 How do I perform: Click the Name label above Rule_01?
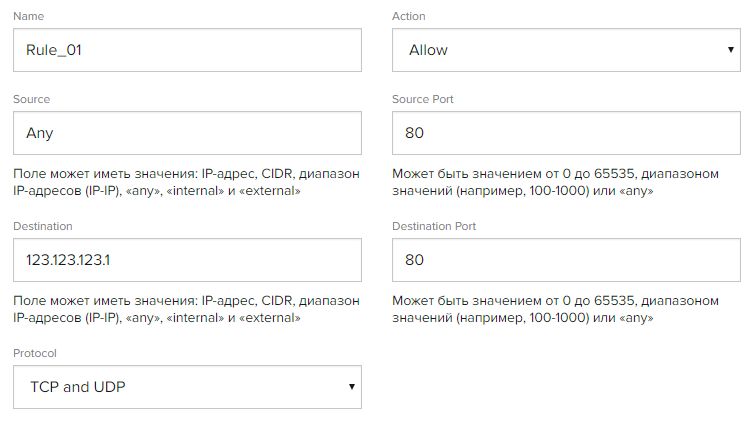tap(29, 17)
